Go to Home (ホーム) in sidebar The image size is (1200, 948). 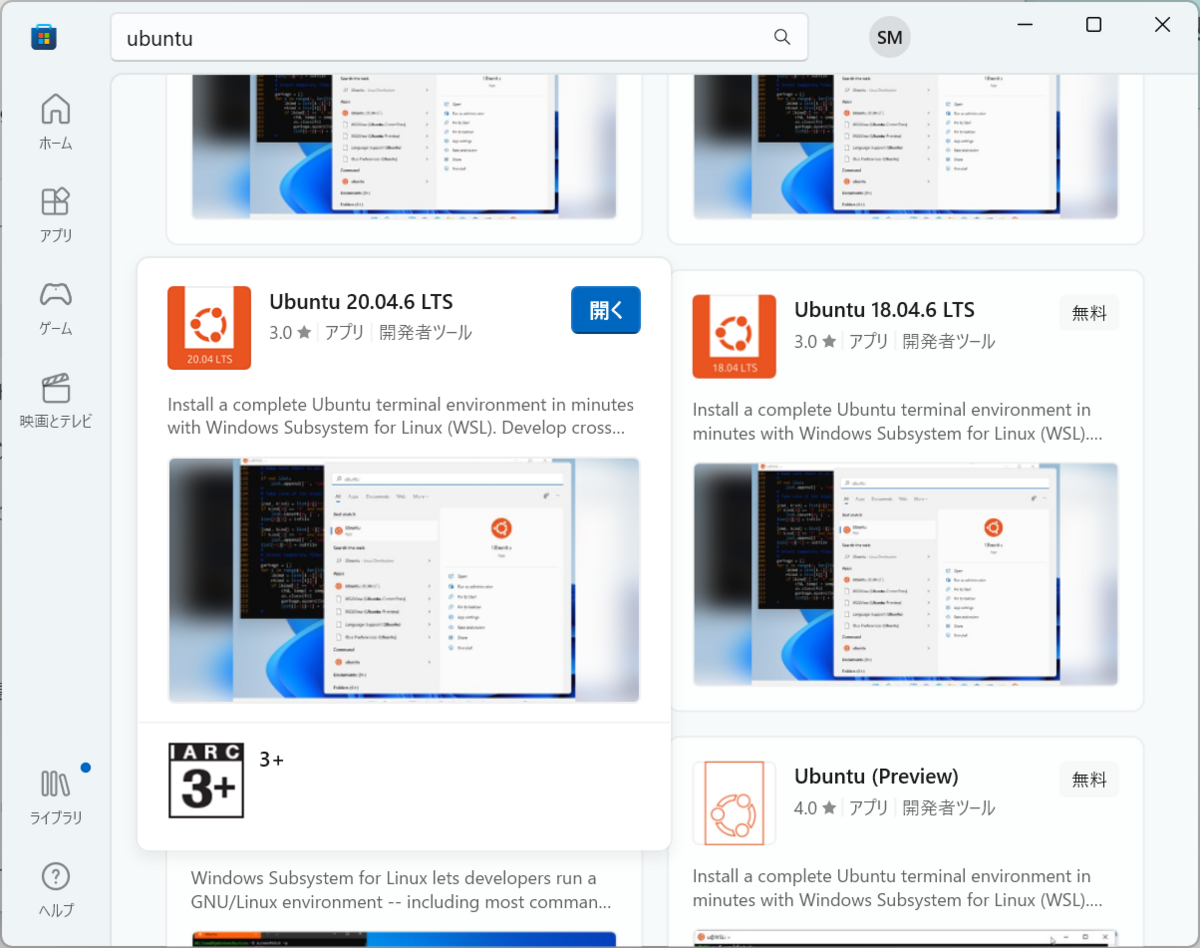coord(56,121)
